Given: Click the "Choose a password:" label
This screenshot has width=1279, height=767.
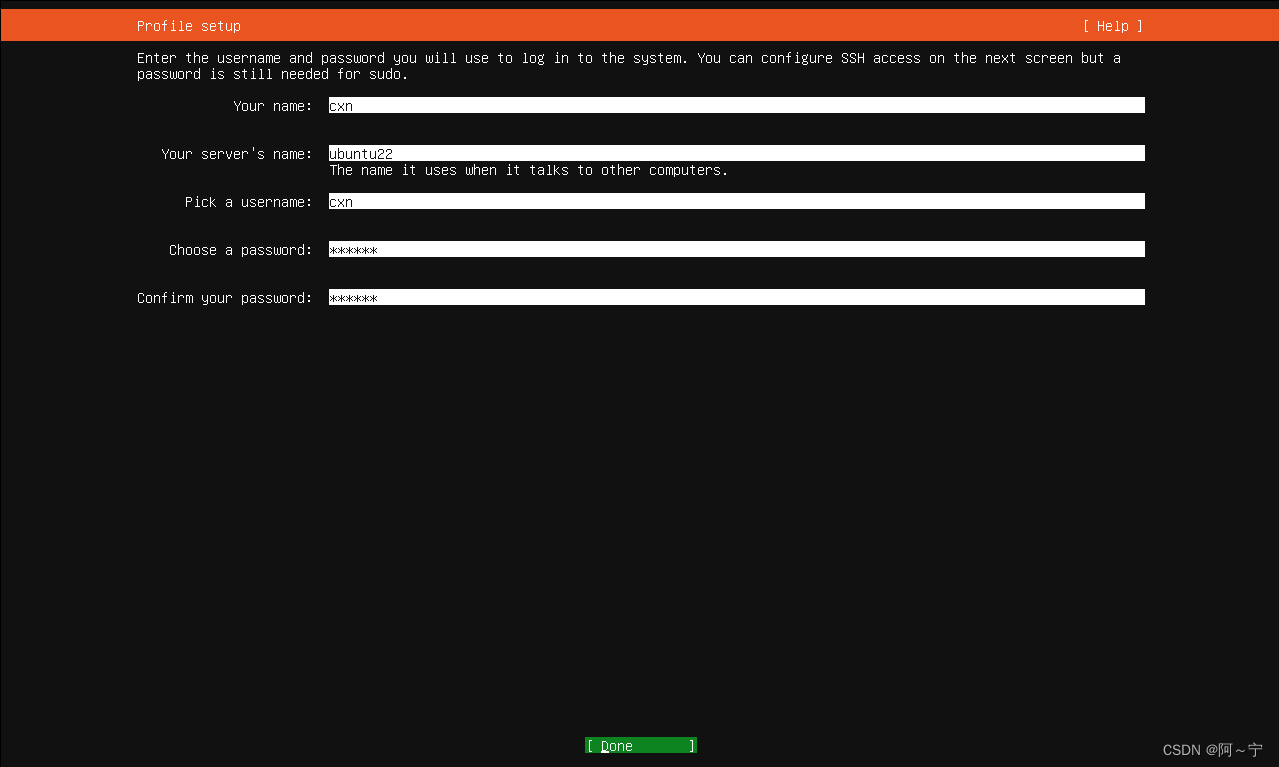Looking at the screenshot, I should click(x=241, y=250).
